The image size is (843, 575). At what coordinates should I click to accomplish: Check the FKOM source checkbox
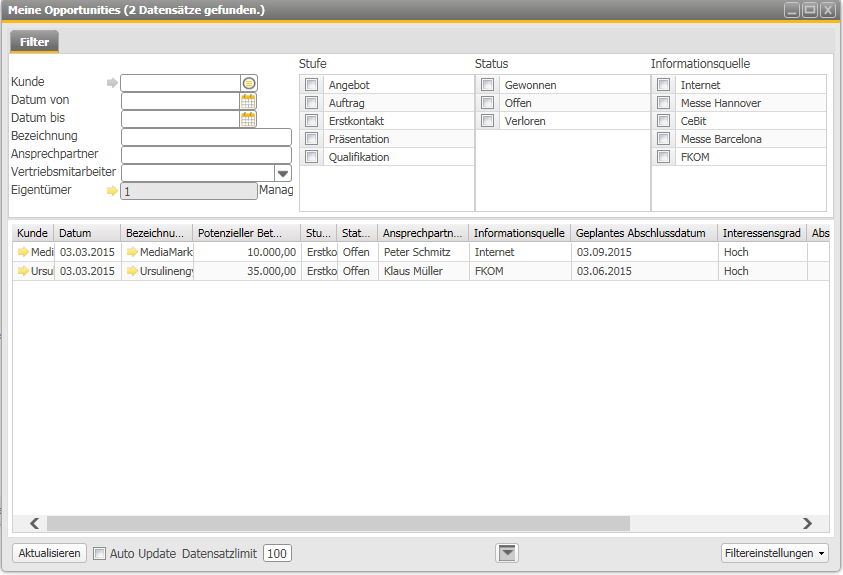coord(663,157)
